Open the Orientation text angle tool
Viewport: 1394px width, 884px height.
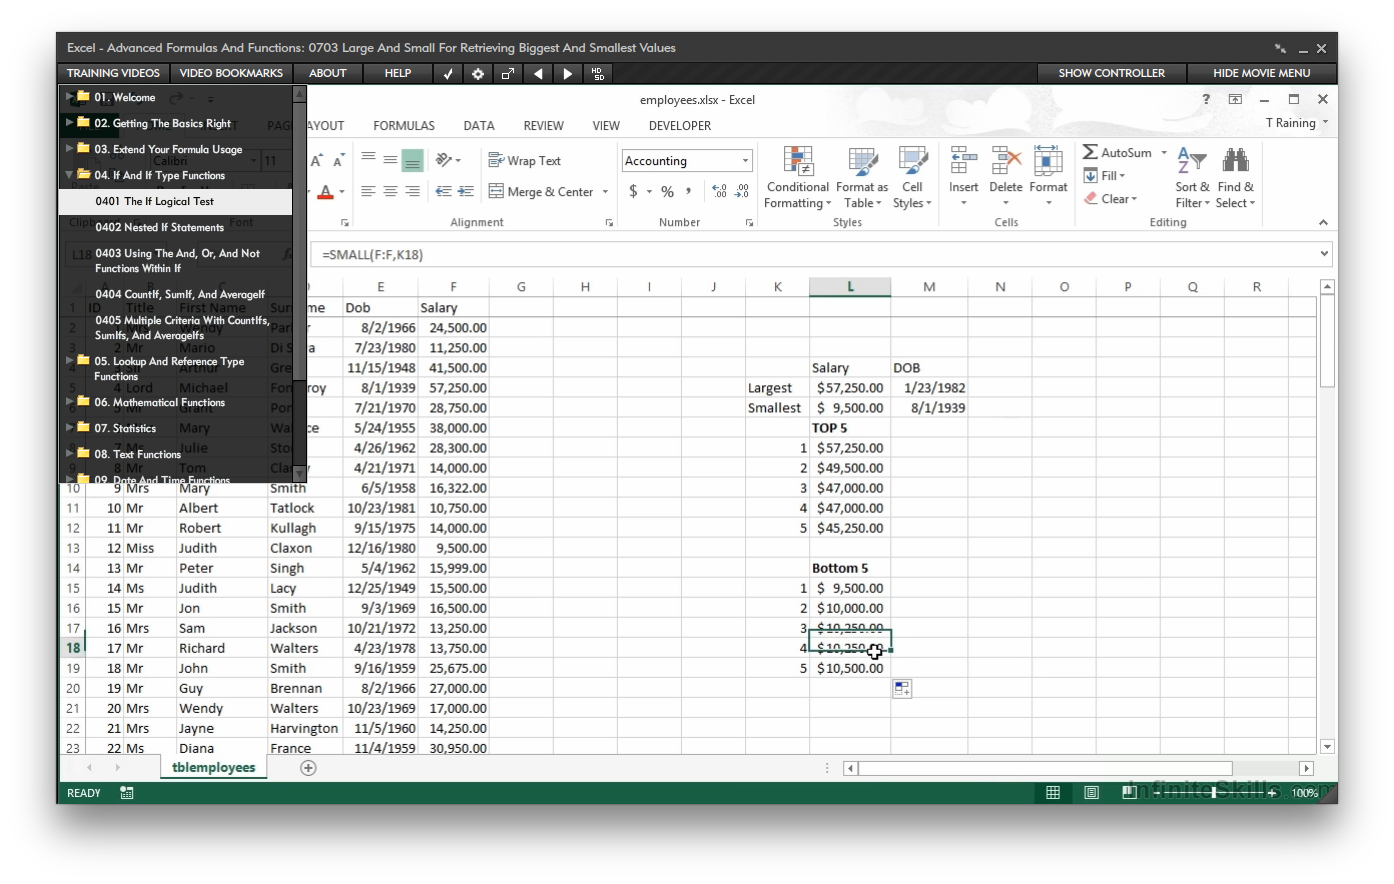447,160
